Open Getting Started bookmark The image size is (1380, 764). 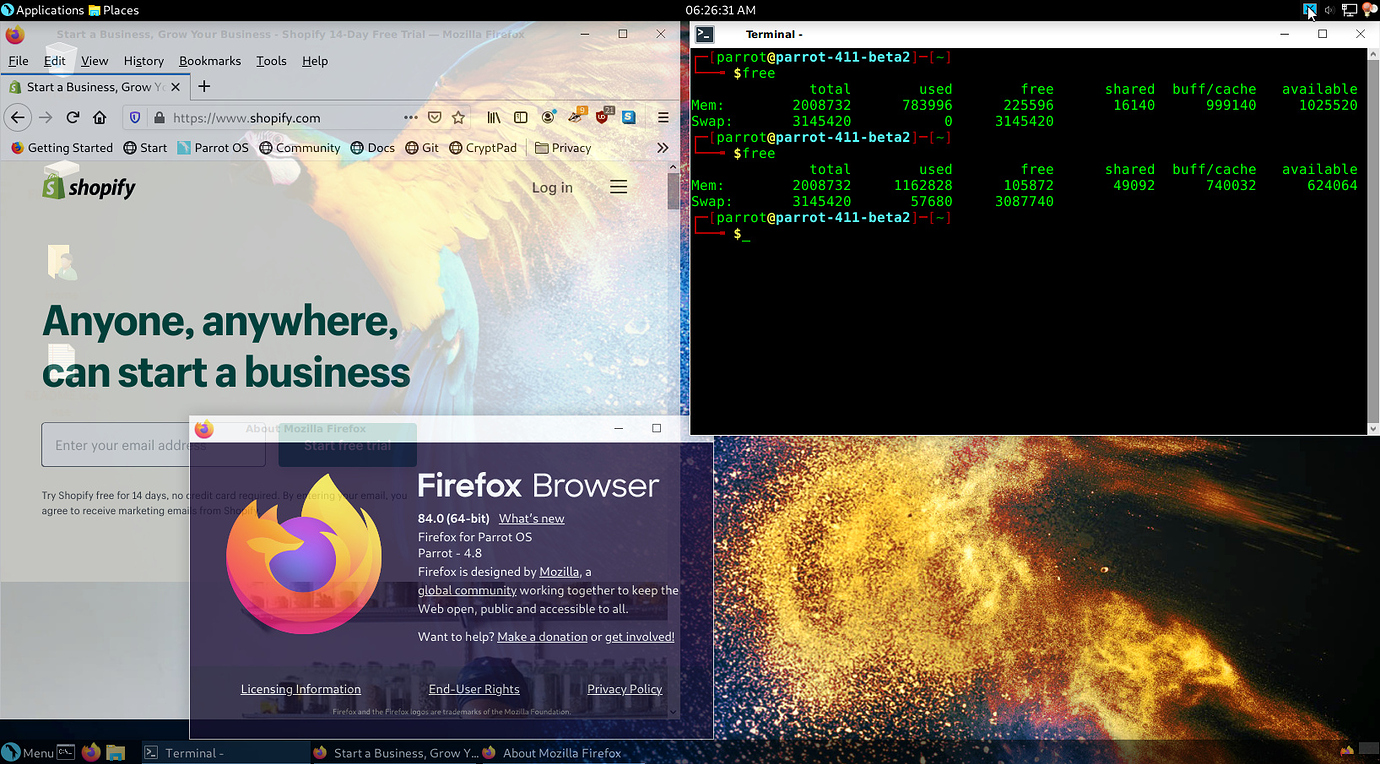[62, 147]
